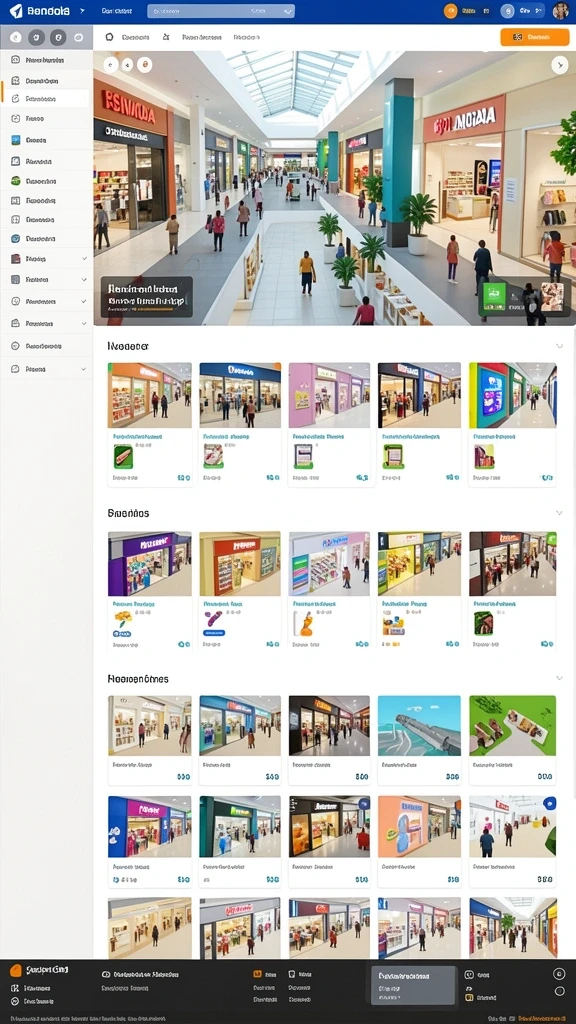Select the highlighted white item in the left sidebar
576x1024 pixels.
click(46, 99)
